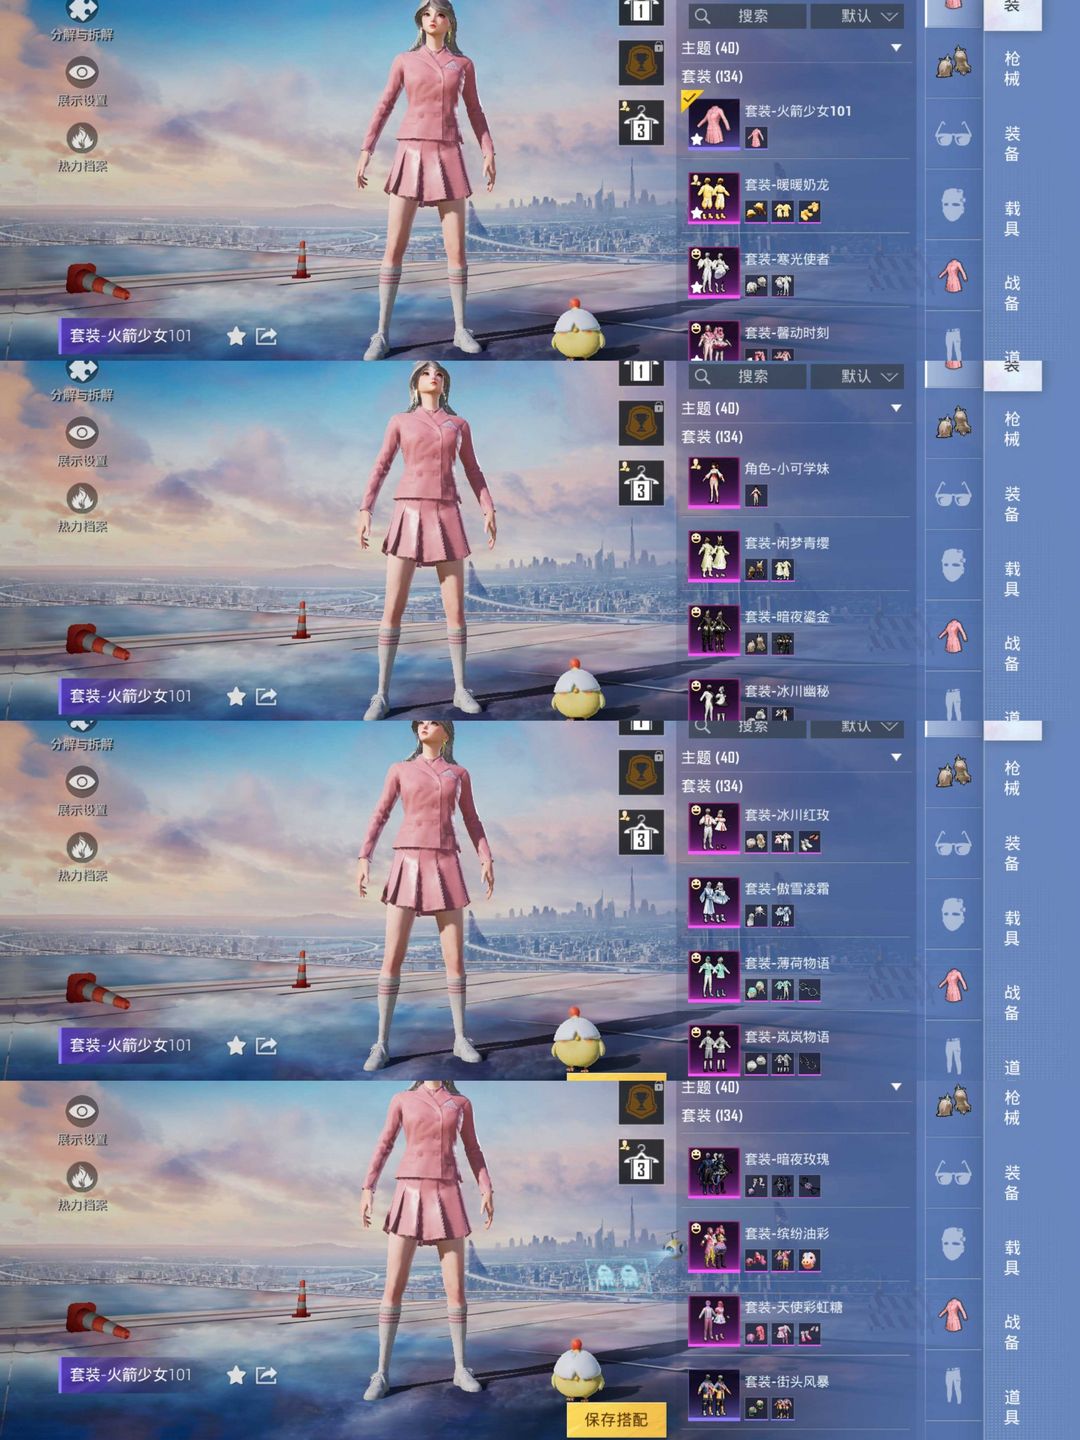Switch to 装备 tab in the 闲梦青缨 screenshot
The width and height of the screenshot is (1080, 1440).
click(1012, 504)
